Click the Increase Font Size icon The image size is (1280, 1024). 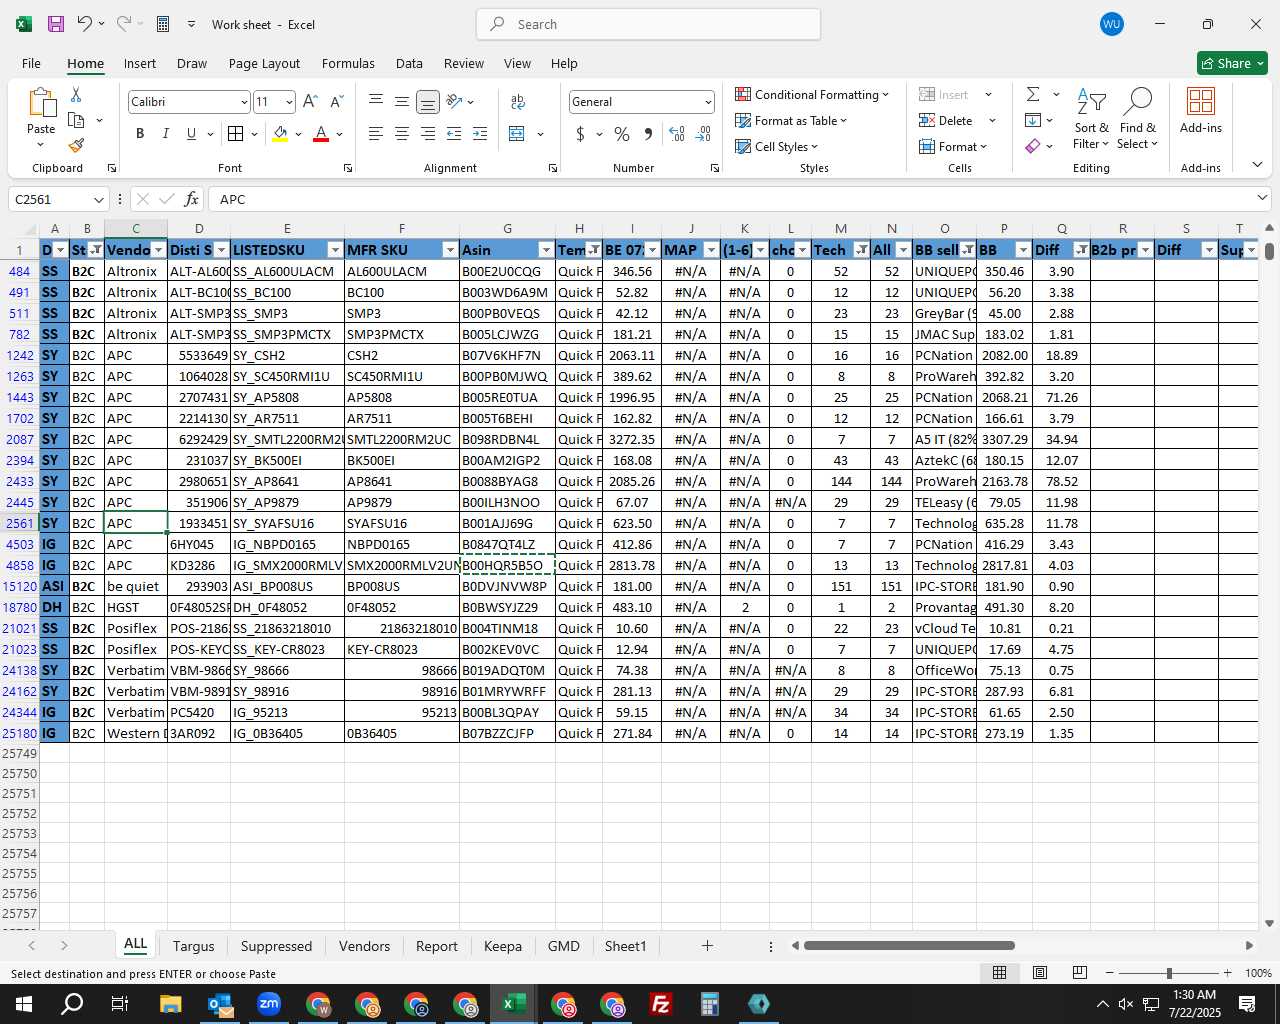click(310, 102)
